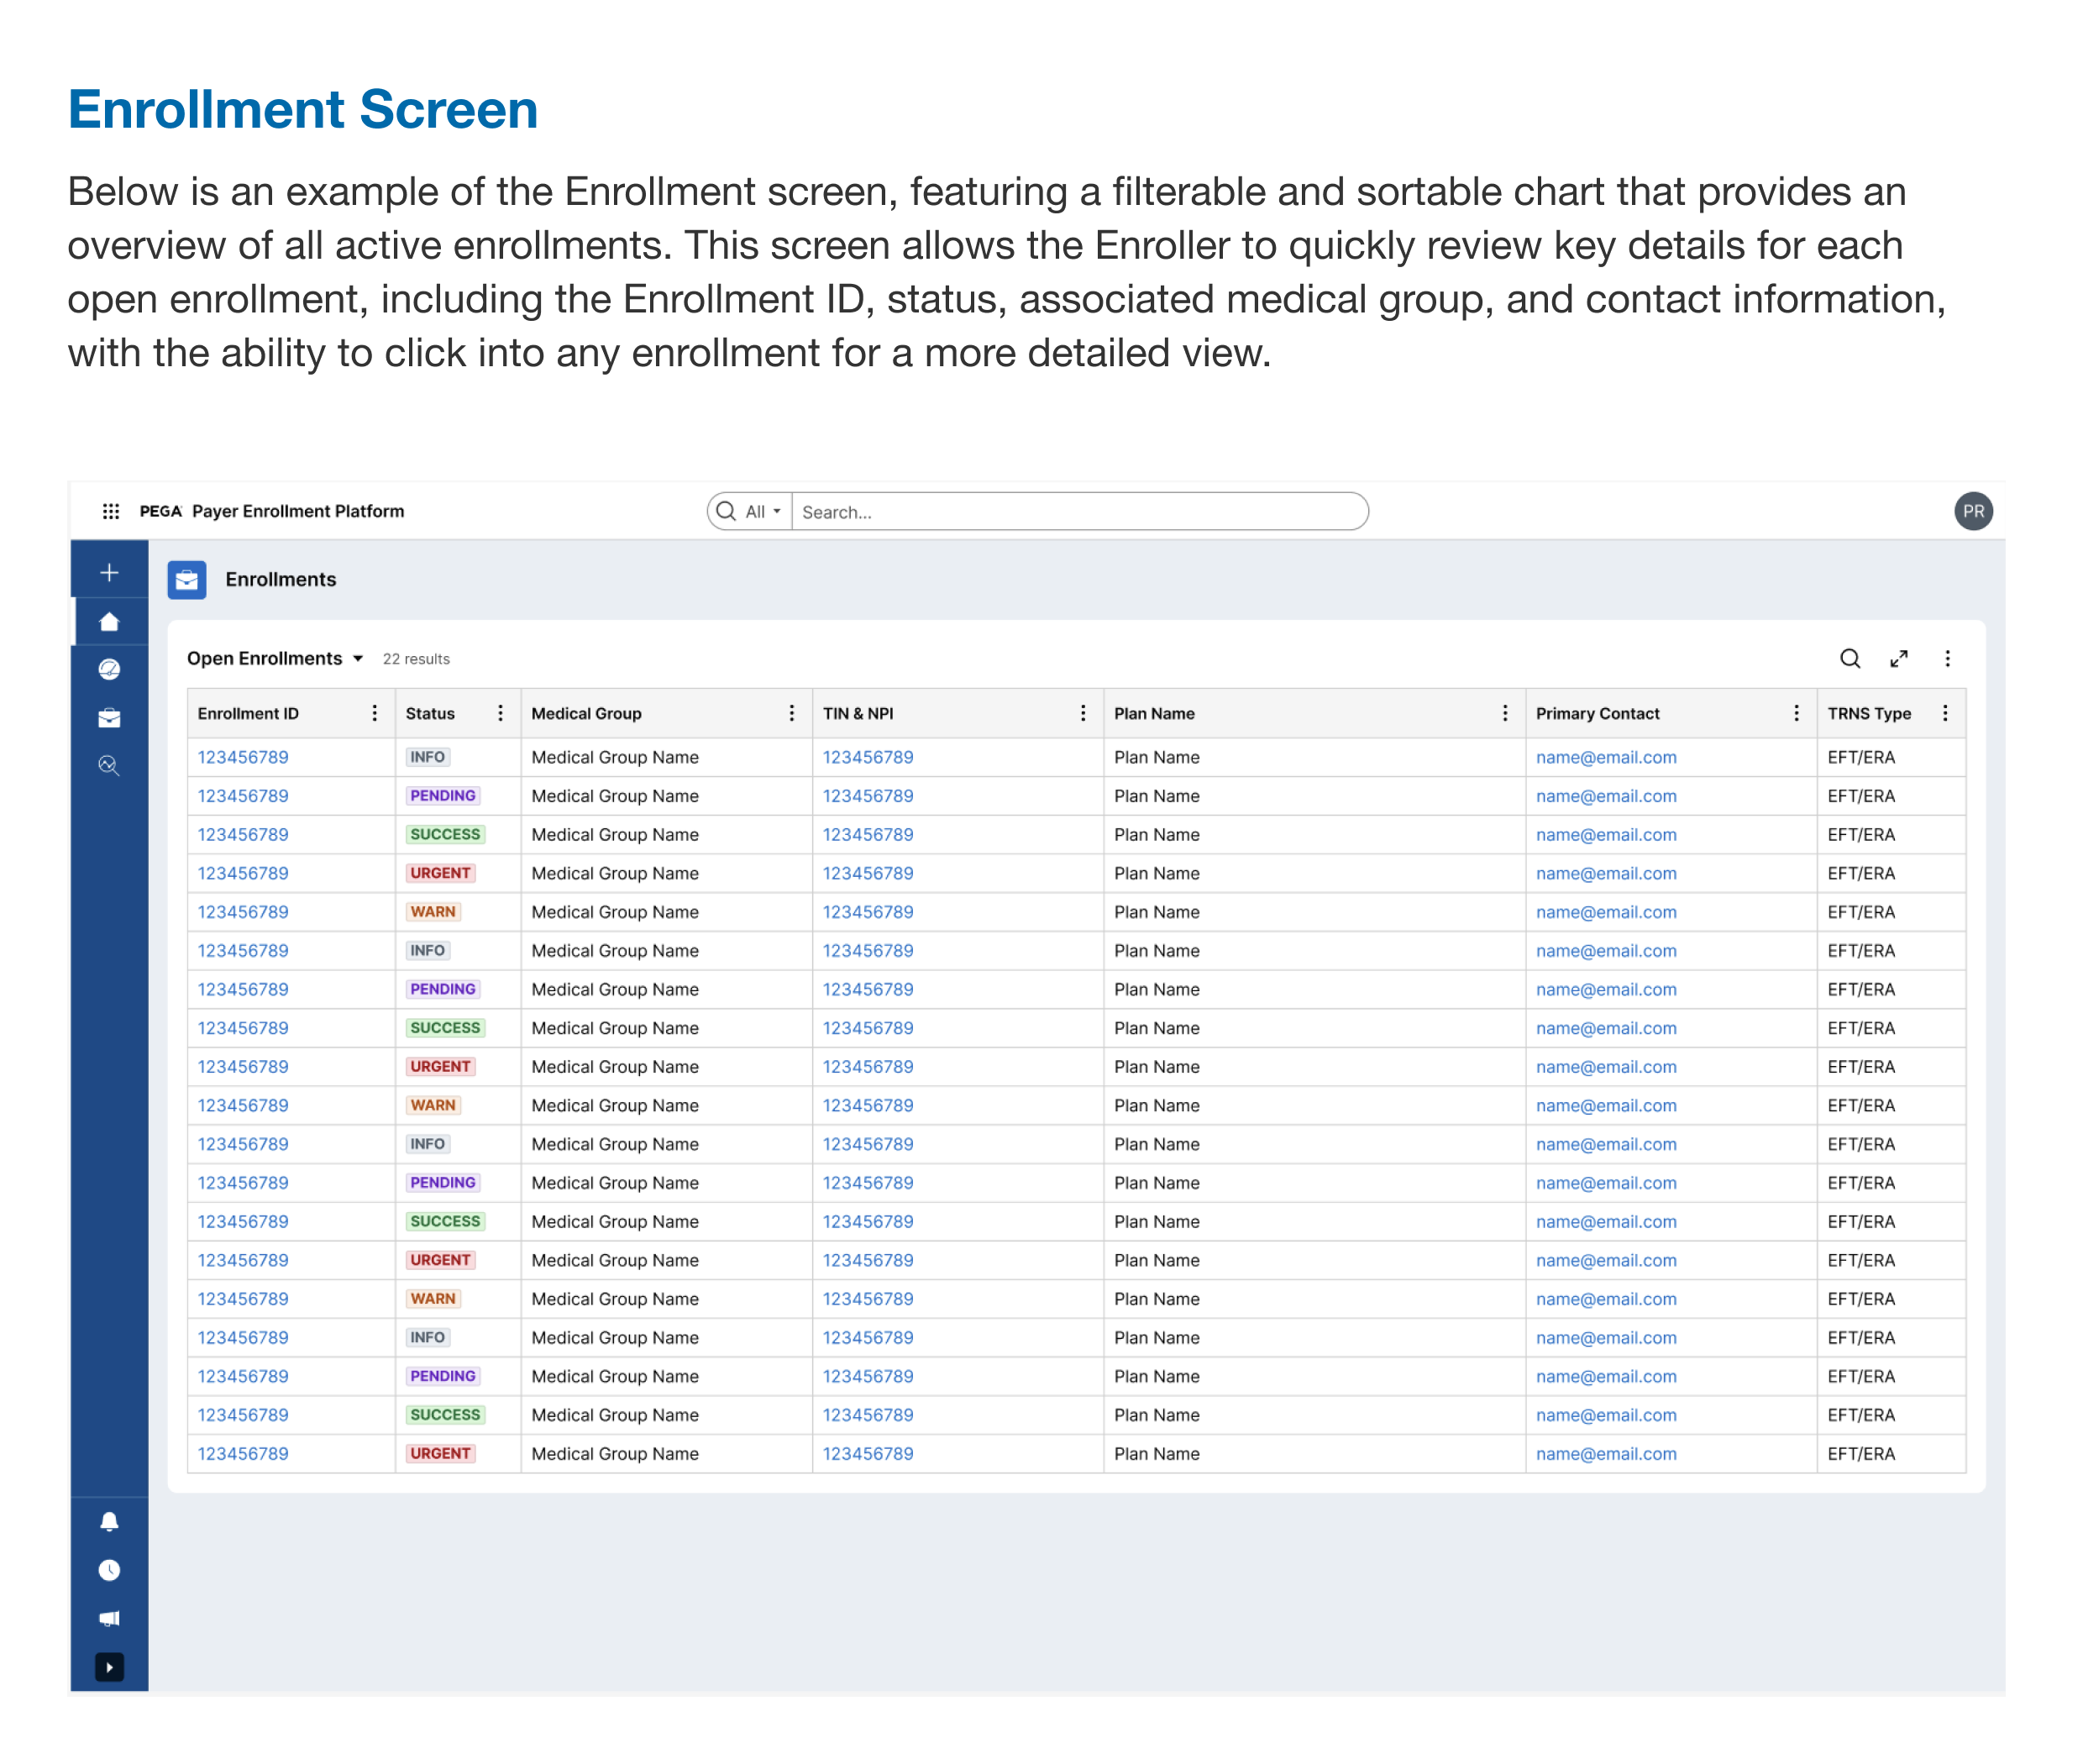The image size is (2083, 1764).
Task: Open first Enrollment ID 123456789 link
Action: pyautogui.click(x=243, y=757)
